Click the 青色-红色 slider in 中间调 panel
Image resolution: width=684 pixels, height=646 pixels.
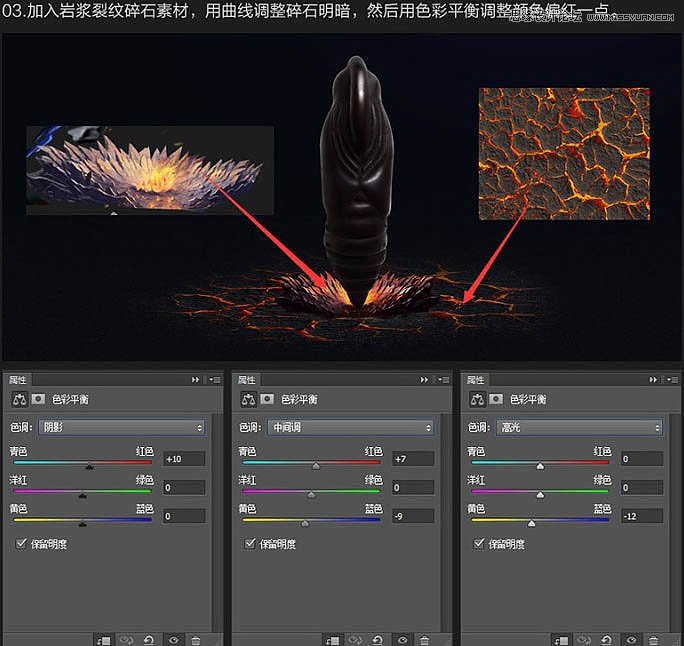(311, 462)
